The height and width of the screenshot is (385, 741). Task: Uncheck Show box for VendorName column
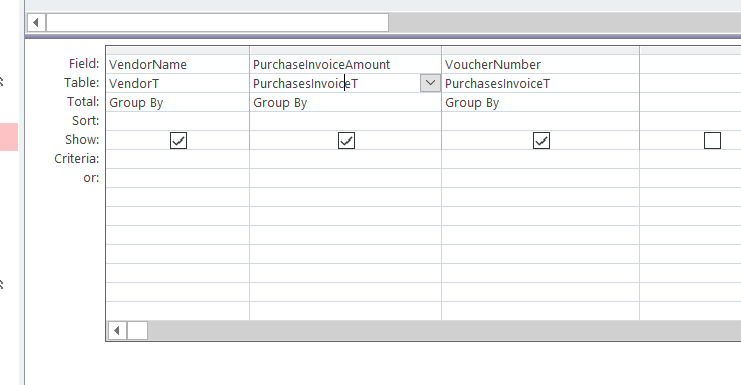tap(178, 140)
